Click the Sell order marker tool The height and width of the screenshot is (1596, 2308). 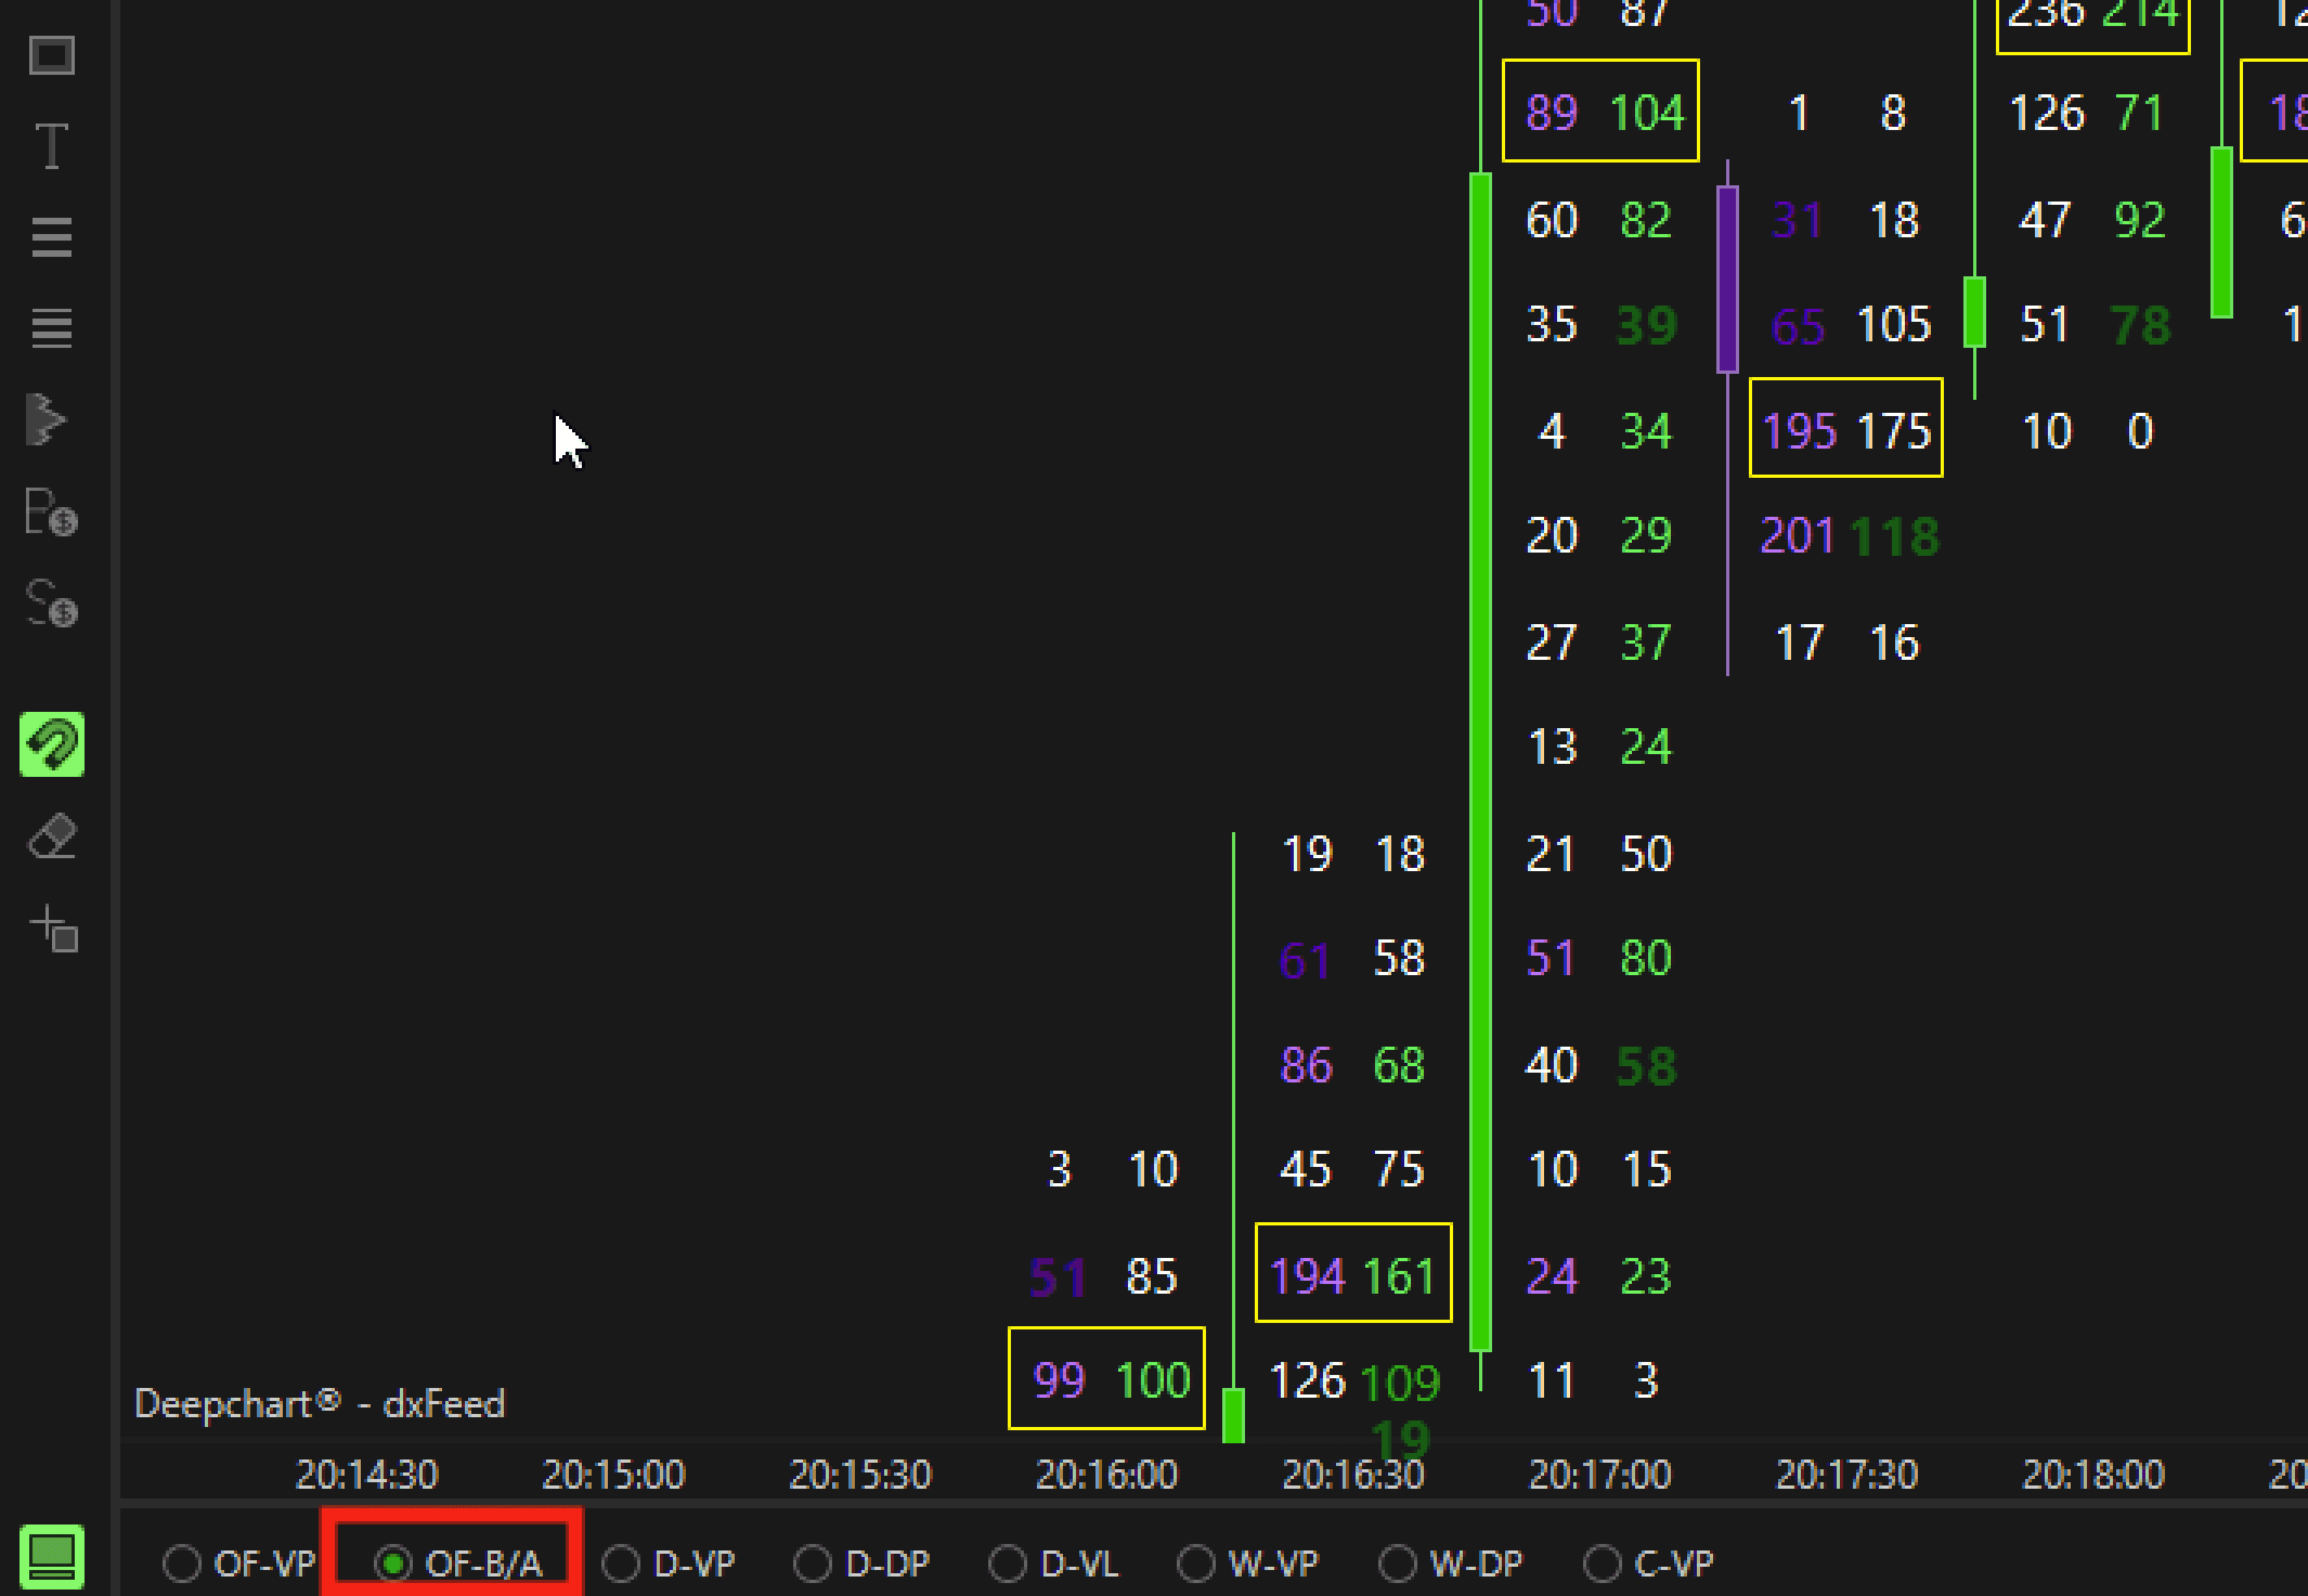[x=51, y=603]
